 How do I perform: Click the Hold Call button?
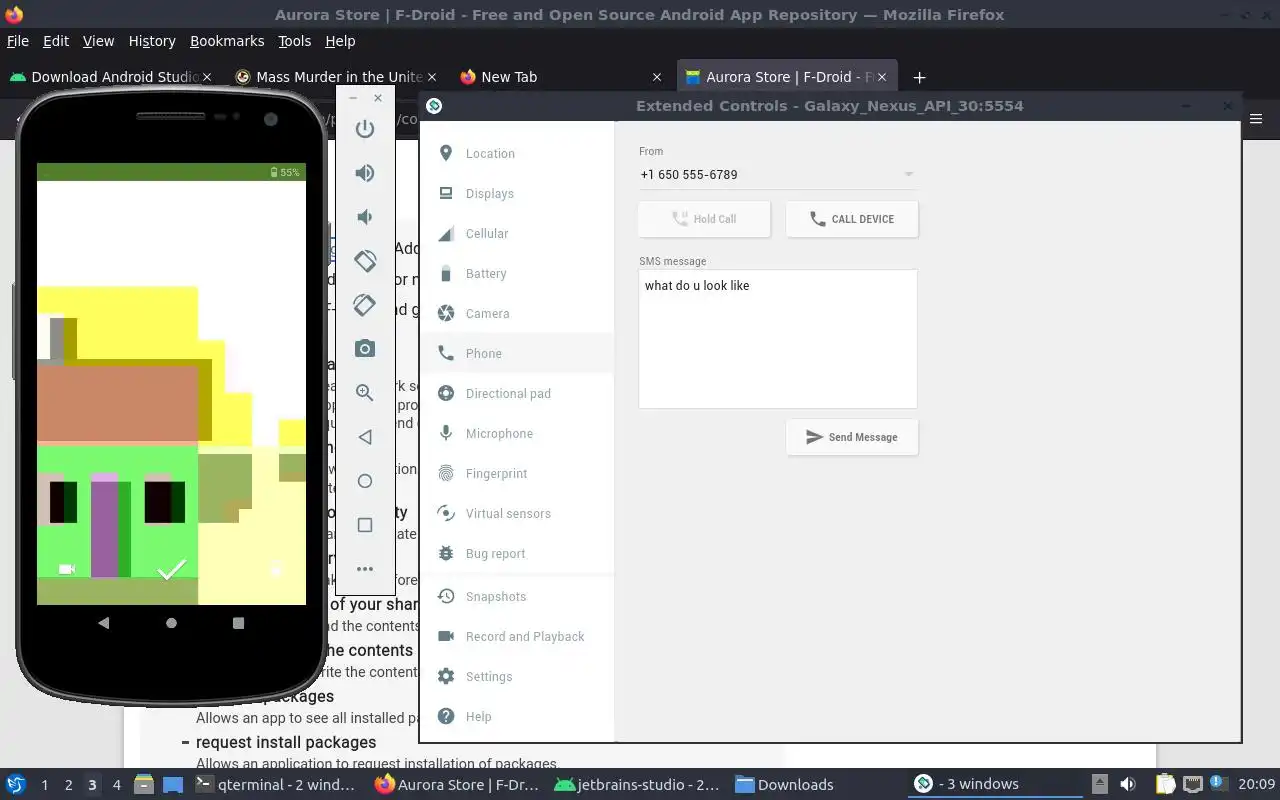tap(704, 219)
